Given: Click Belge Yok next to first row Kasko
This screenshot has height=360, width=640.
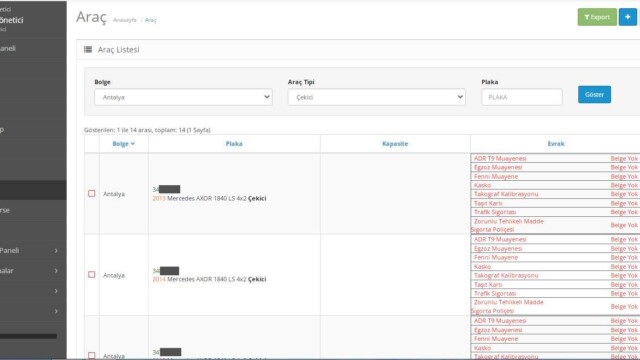Looking at the screenshot, I should click(624, 185).
